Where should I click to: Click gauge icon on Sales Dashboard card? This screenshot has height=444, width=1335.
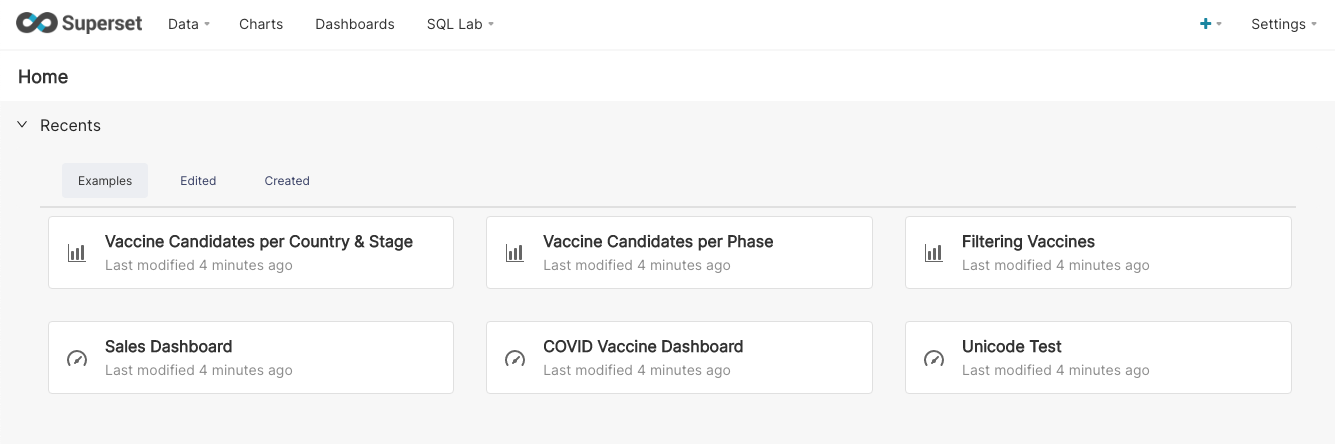[77, 358]
